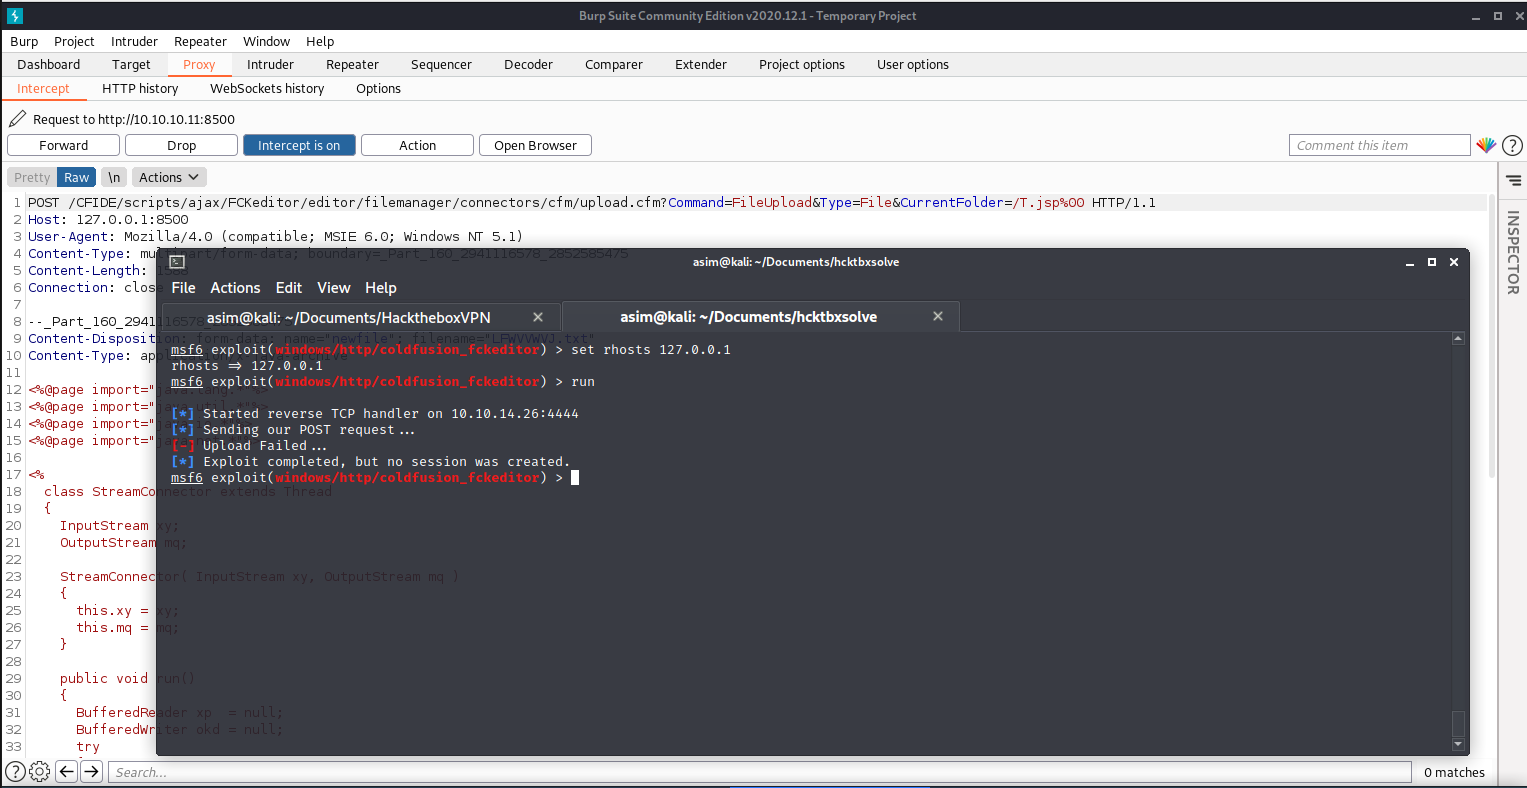Toggle the \n non-printable characters button
The width and height of the screenshot is (1527, 788).
click(x=114, y=177)
